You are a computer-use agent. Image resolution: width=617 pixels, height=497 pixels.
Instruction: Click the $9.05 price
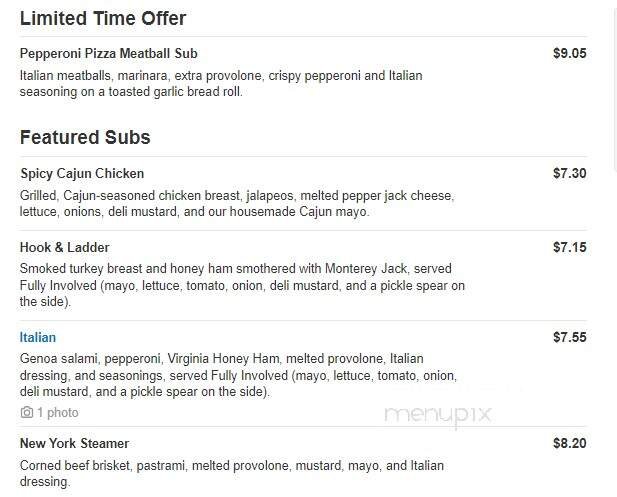[x=569, y=54]
